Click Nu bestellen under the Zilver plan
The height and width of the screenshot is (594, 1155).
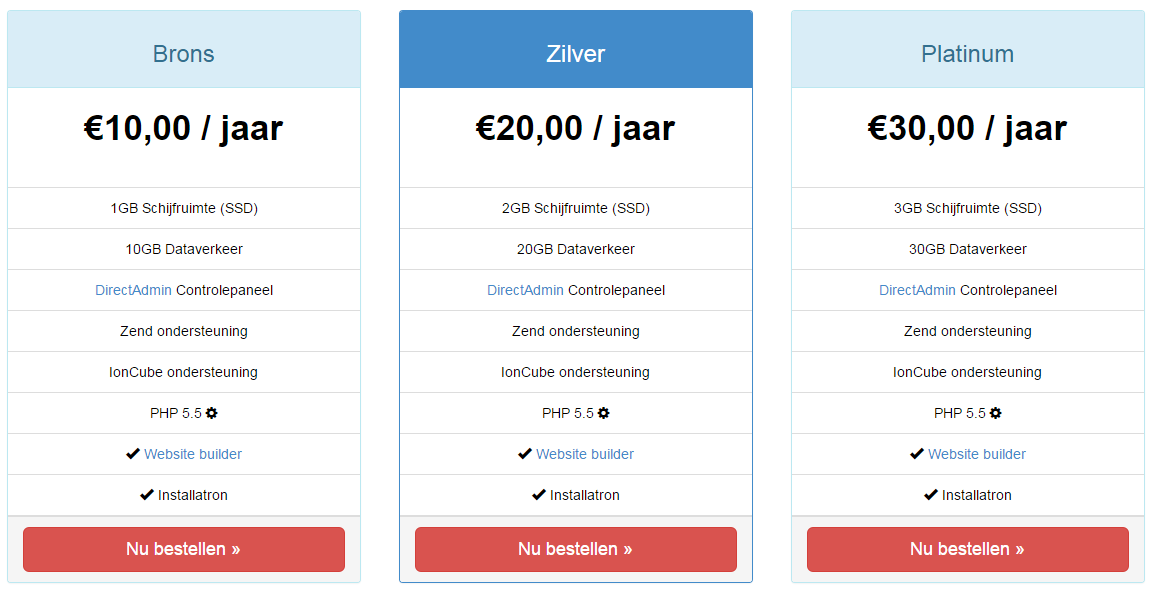coord(575,549)
